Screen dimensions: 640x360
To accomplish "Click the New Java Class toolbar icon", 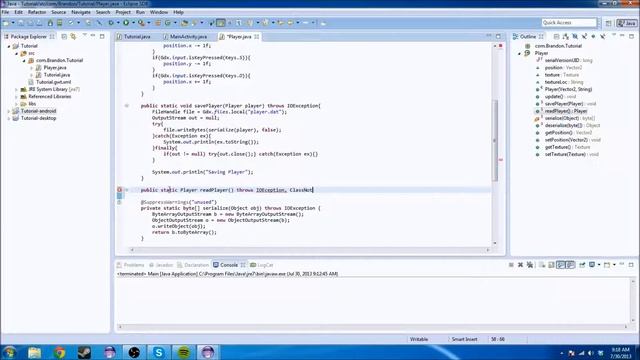I will pyautogui.click(x=167, y=23).
